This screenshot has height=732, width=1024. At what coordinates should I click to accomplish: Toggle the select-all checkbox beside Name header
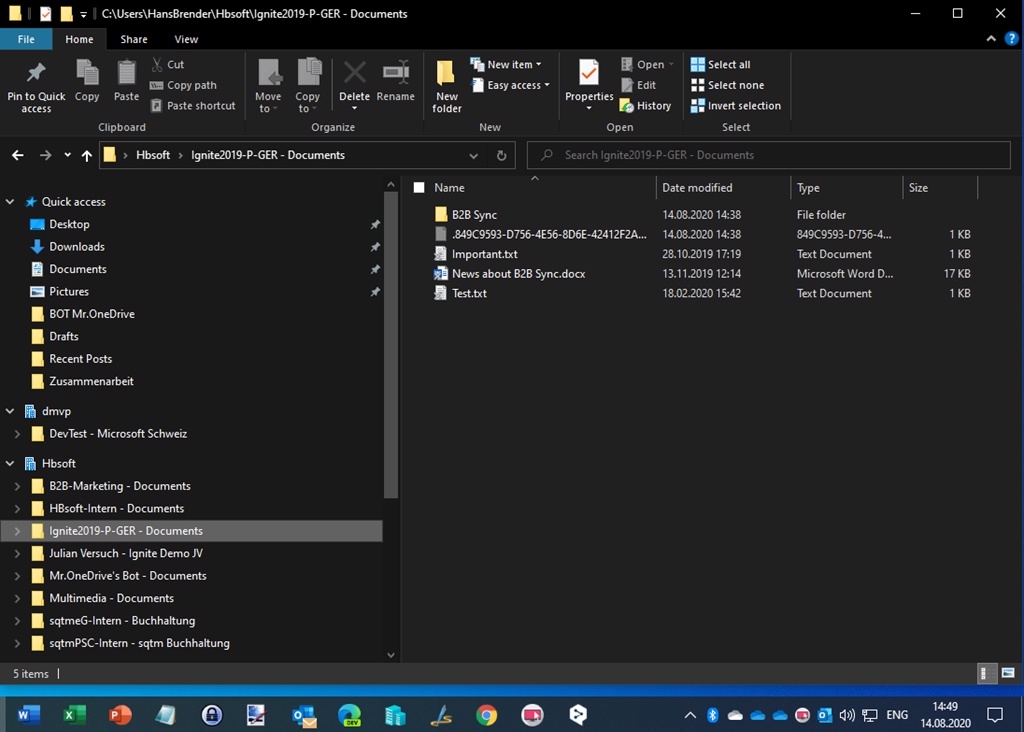tap(419, 188)
